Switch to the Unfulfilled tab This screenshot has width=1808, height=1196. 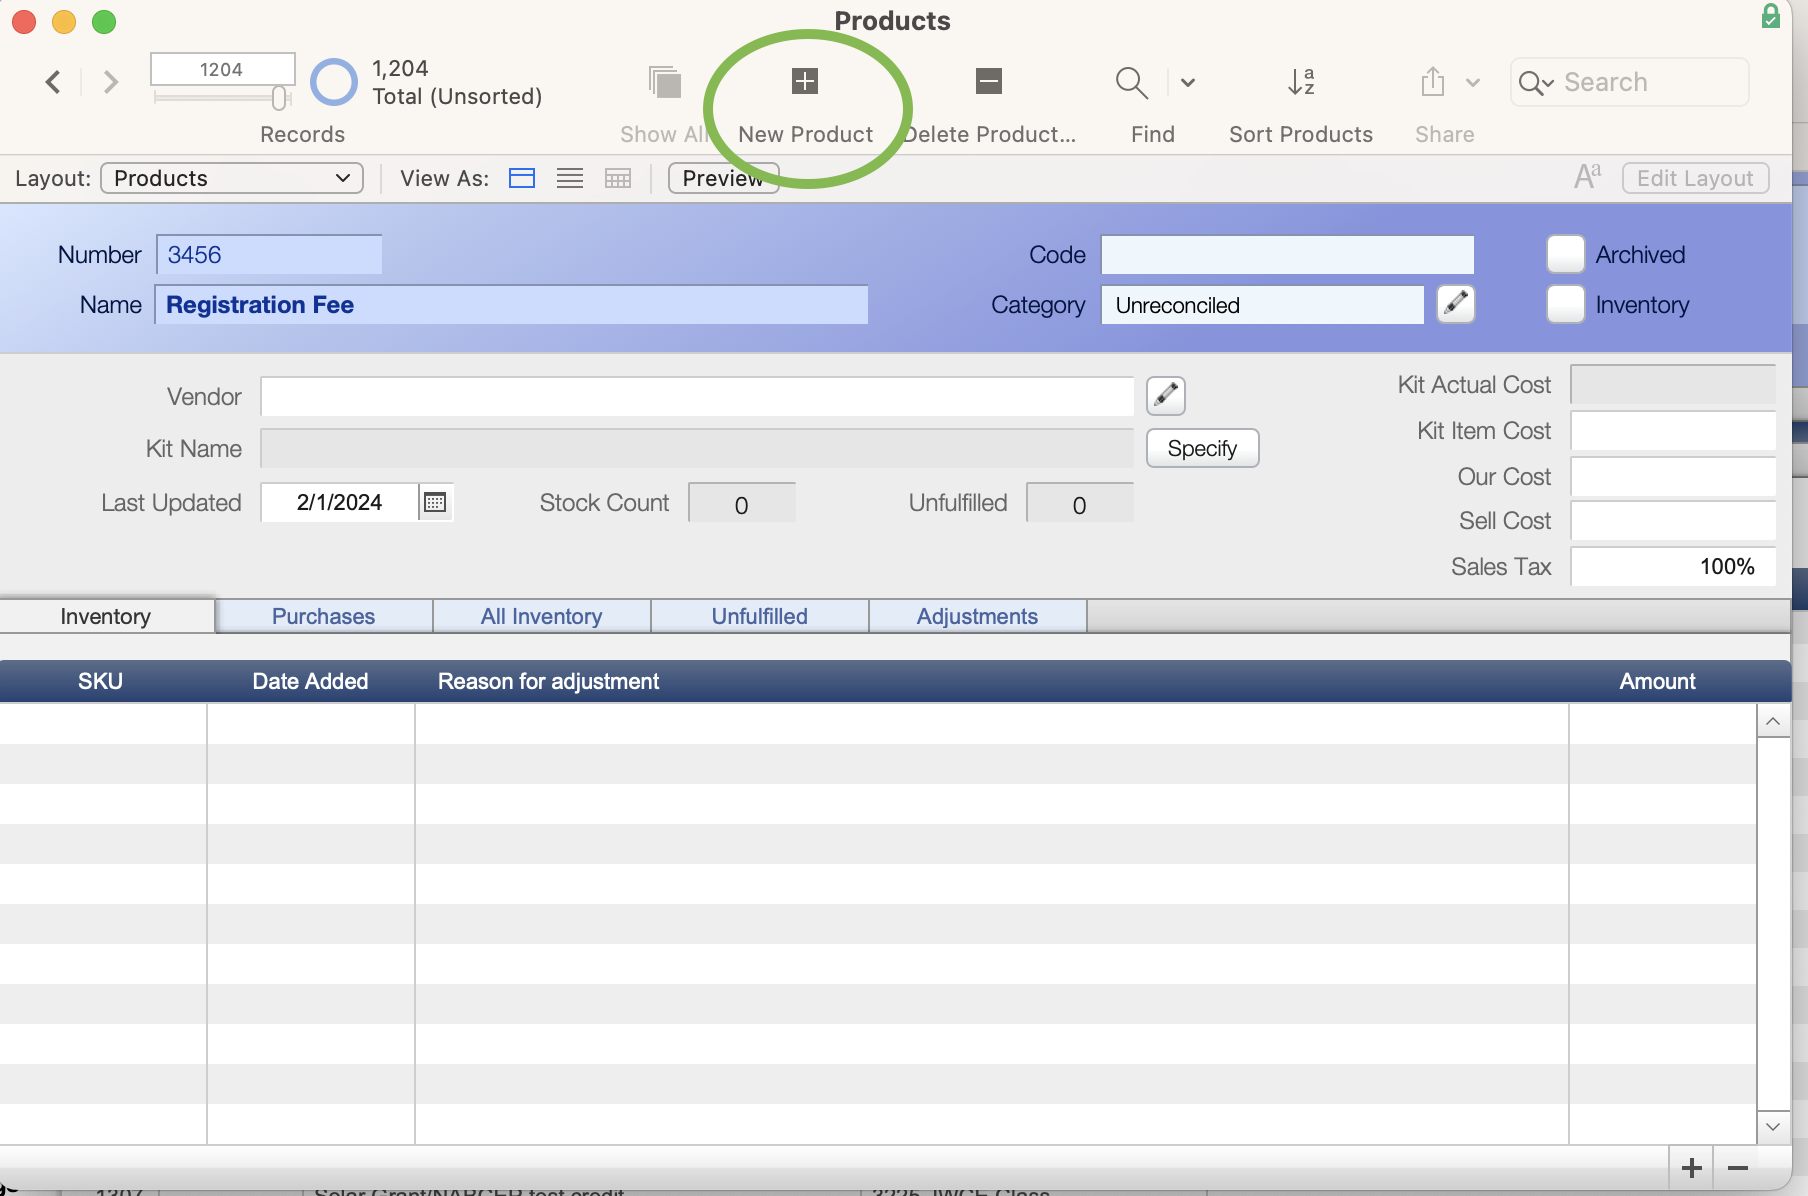(760, 616)
